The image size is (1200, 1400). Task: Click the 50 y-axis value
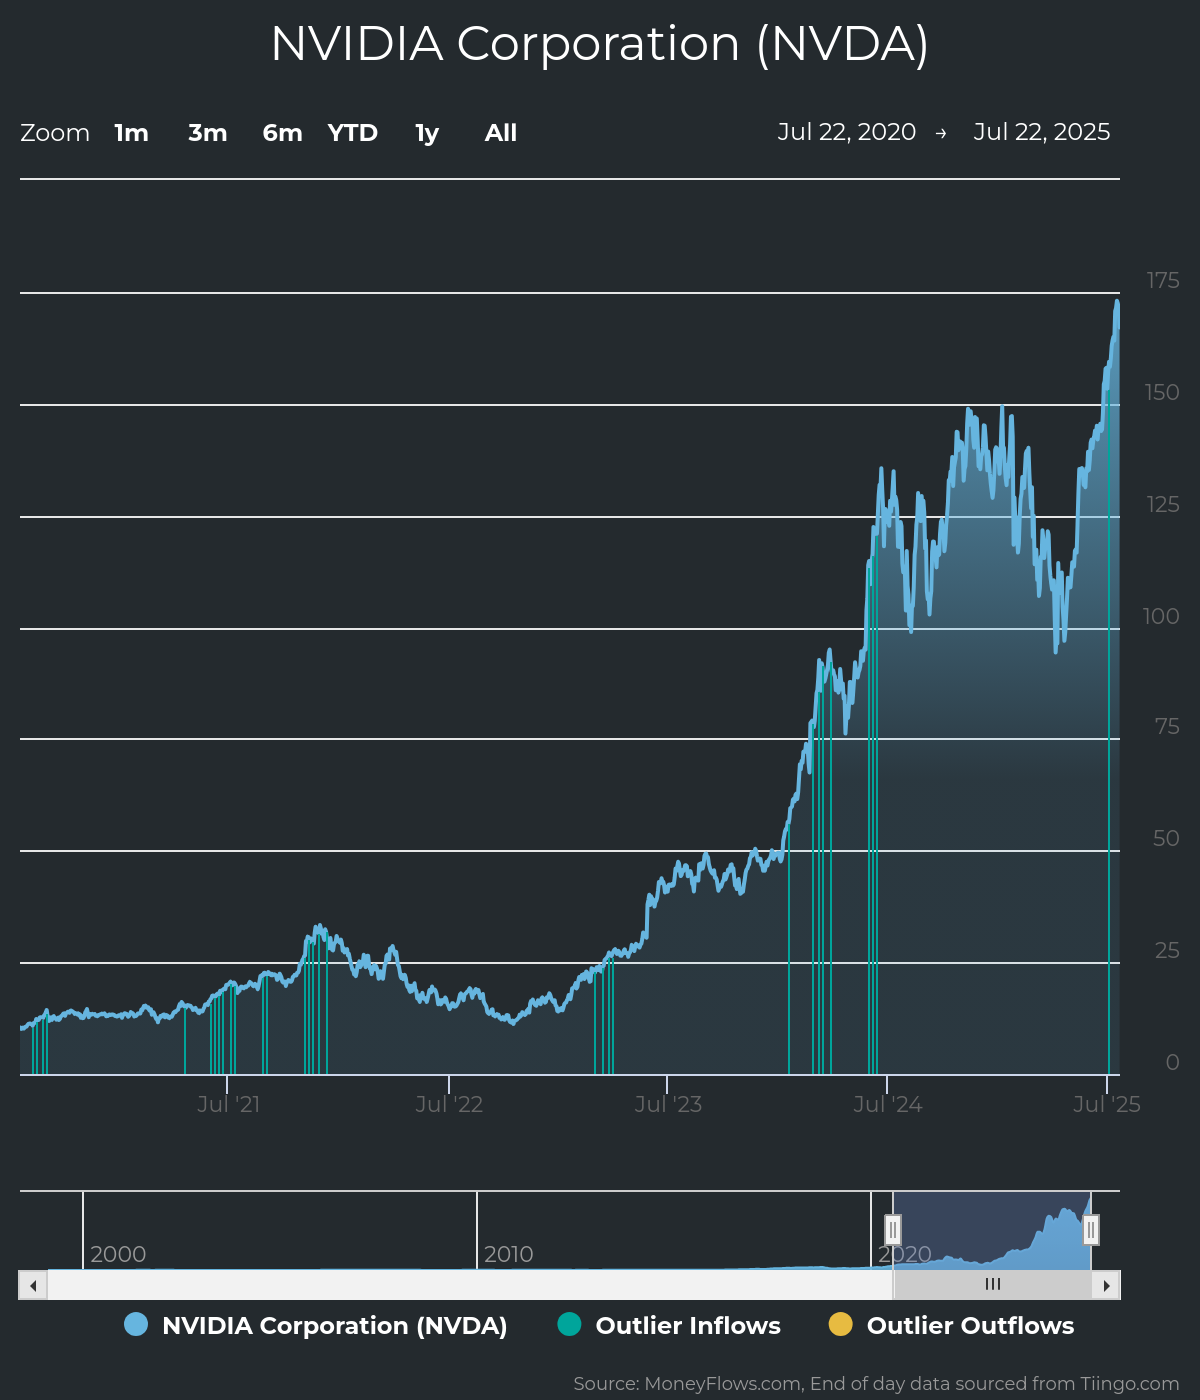click(x=1166, y=839)
